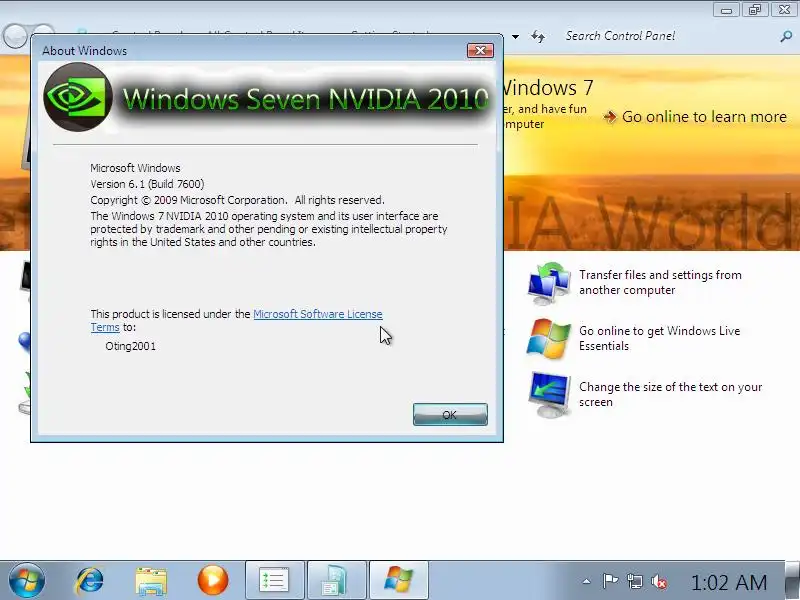This screenshot has height=600, width=800.
Task: Open the Start menu orb
Action: coord(26,580)
